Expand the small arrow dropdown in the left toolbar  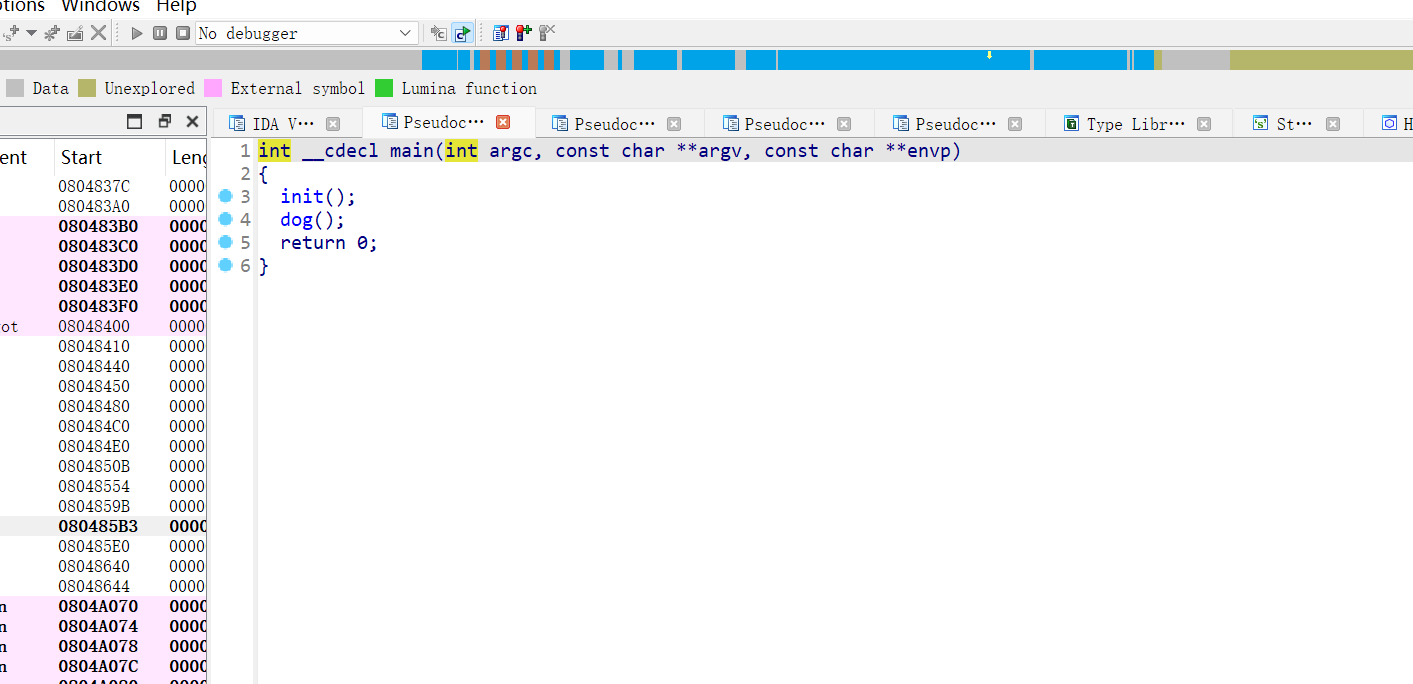click(x=31, y=33)
